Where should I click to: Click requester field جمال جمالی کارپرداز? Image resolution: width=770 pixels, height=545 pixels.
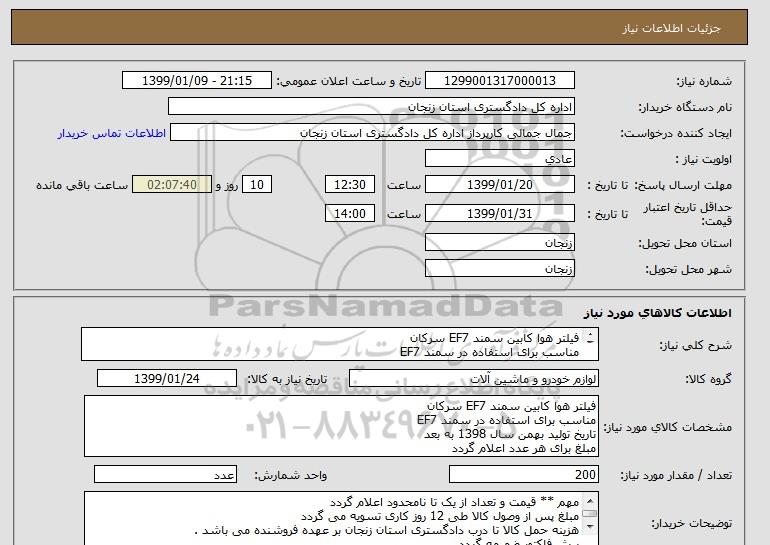coord(372,133)
